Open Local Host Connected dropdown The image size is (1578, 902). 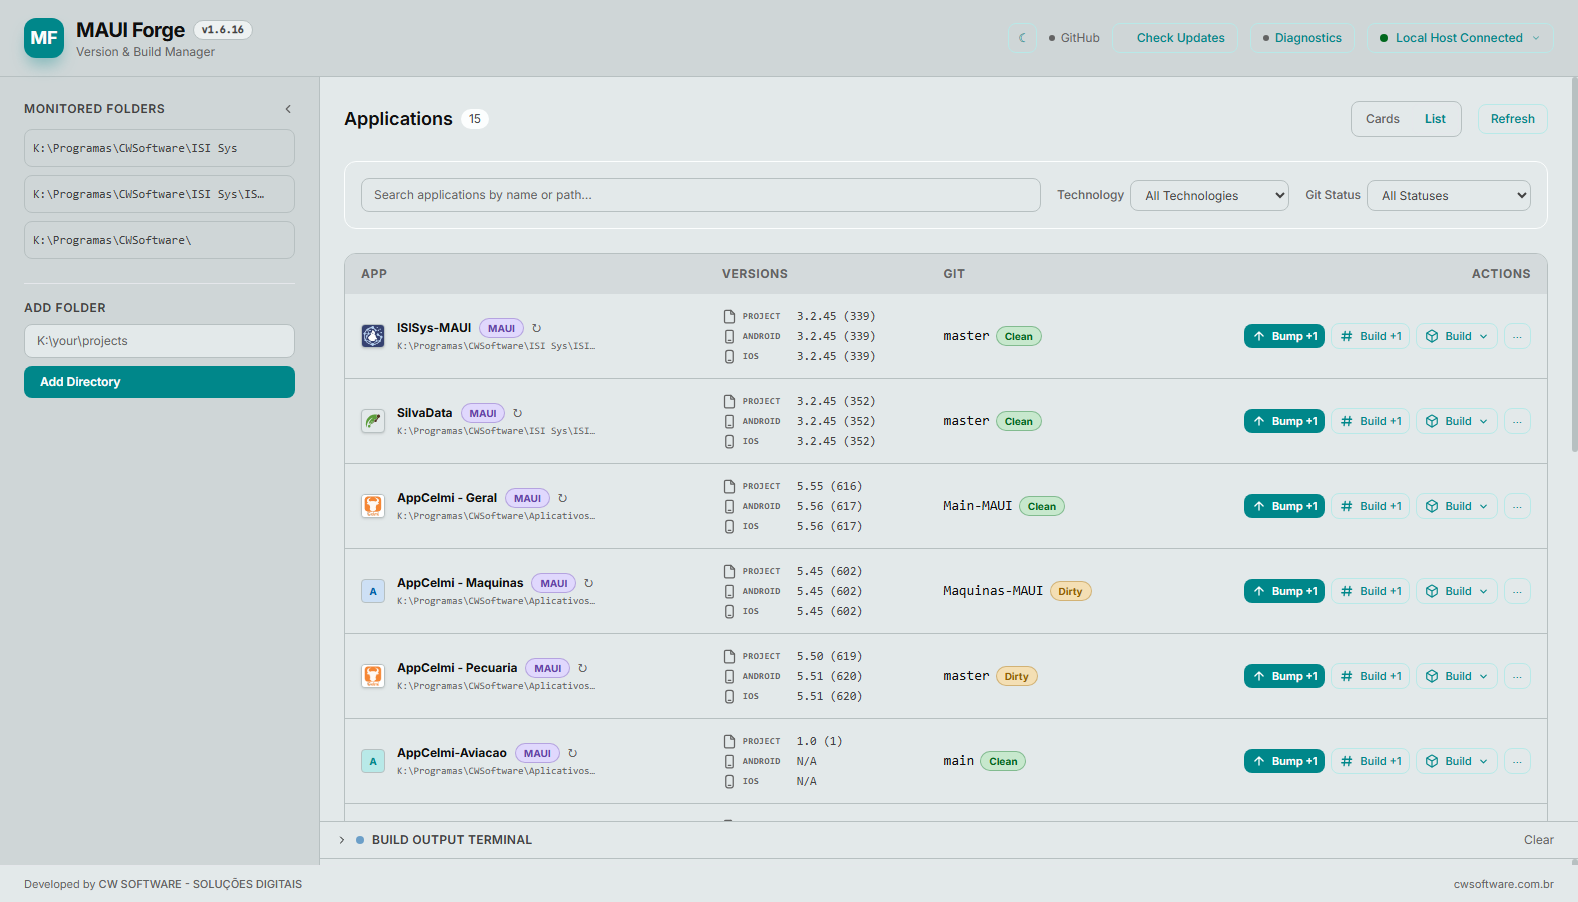(1460, 38)
